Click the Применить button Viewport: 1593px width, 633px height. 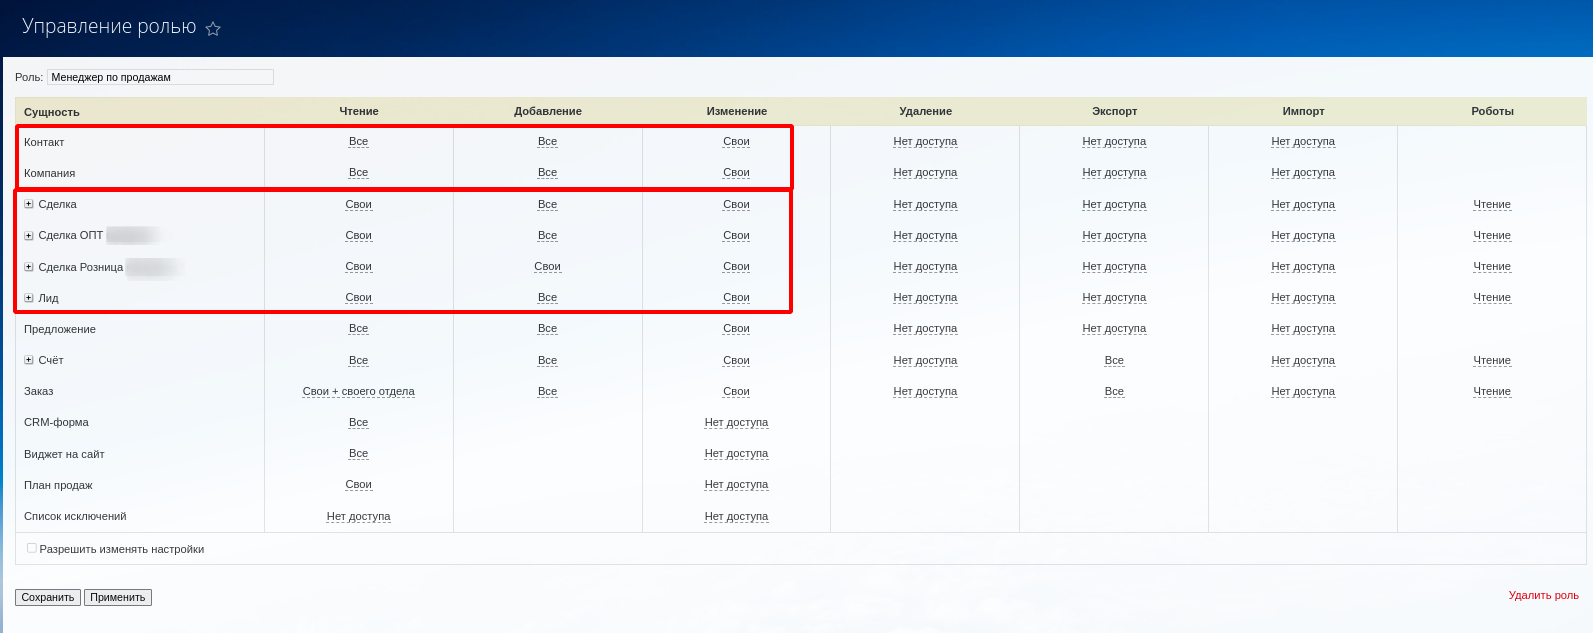point(118,597)
